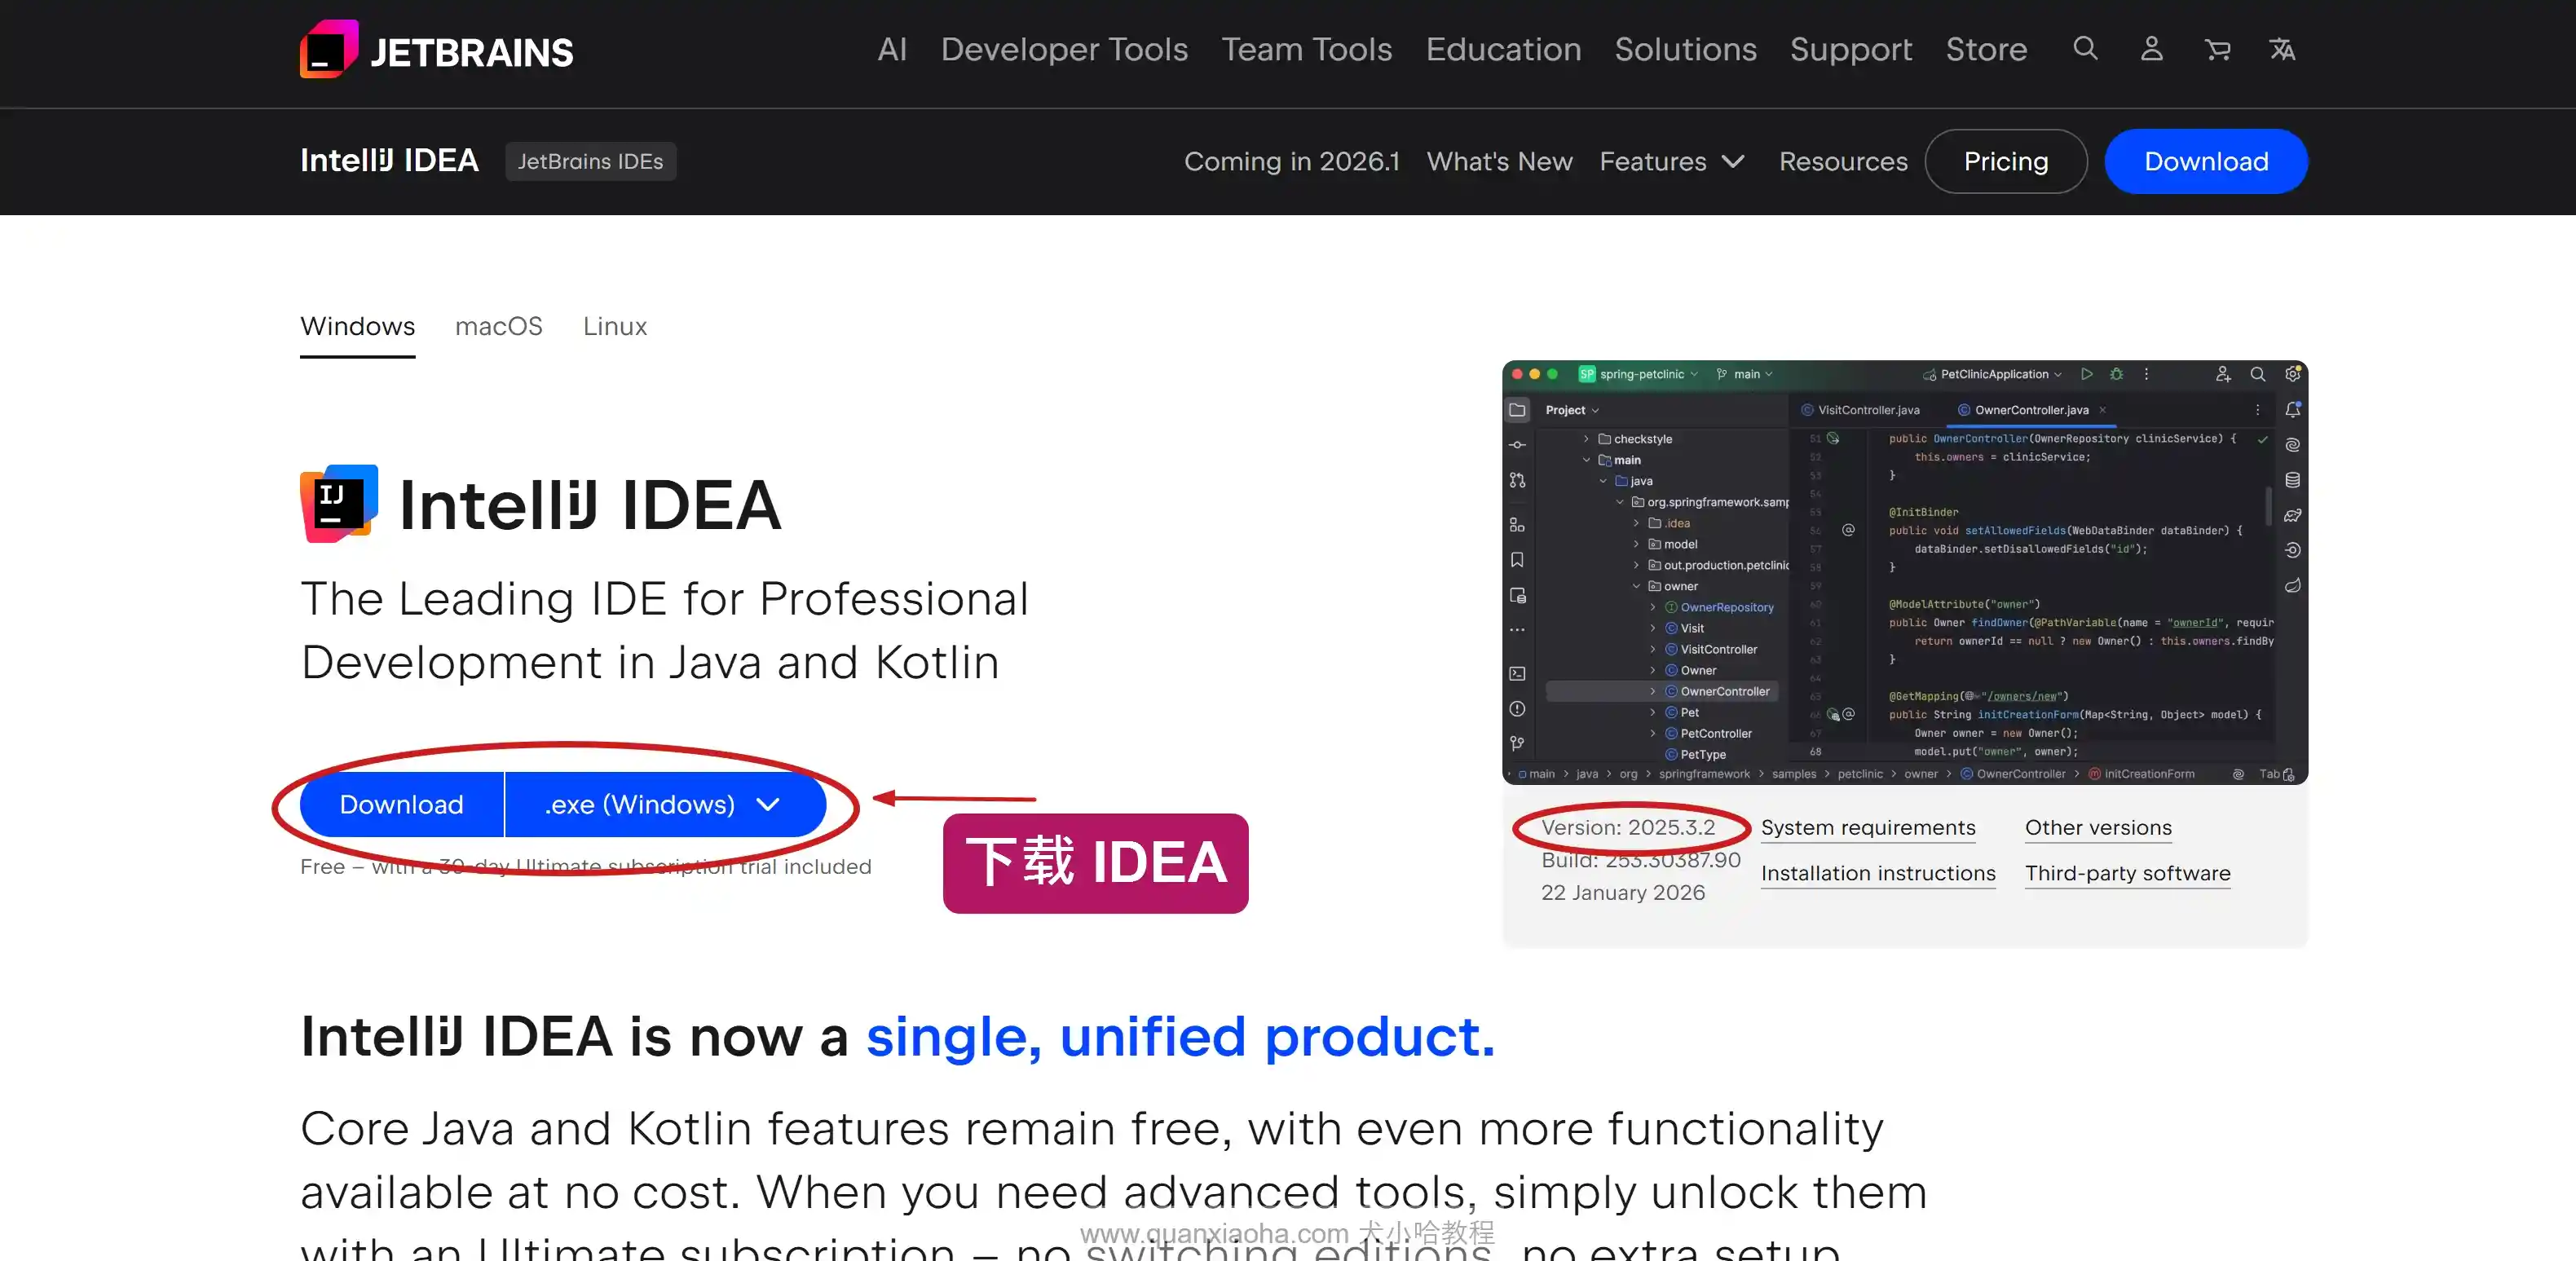This screenshot has height=1261, width=2576.
Task: Open Installation instructions link
Action: click(x=1877, y=873)
